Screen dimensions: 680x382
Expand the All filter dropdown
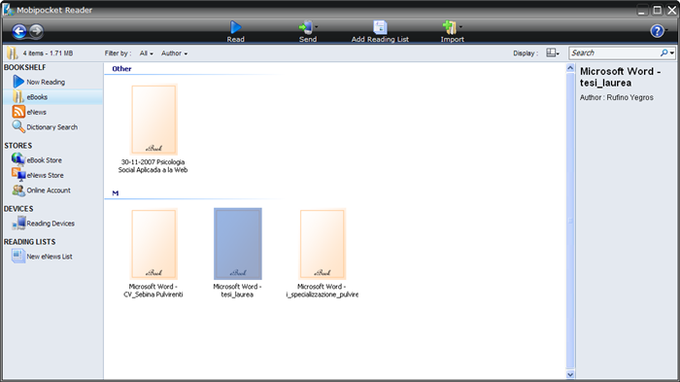tap(146, 53)
